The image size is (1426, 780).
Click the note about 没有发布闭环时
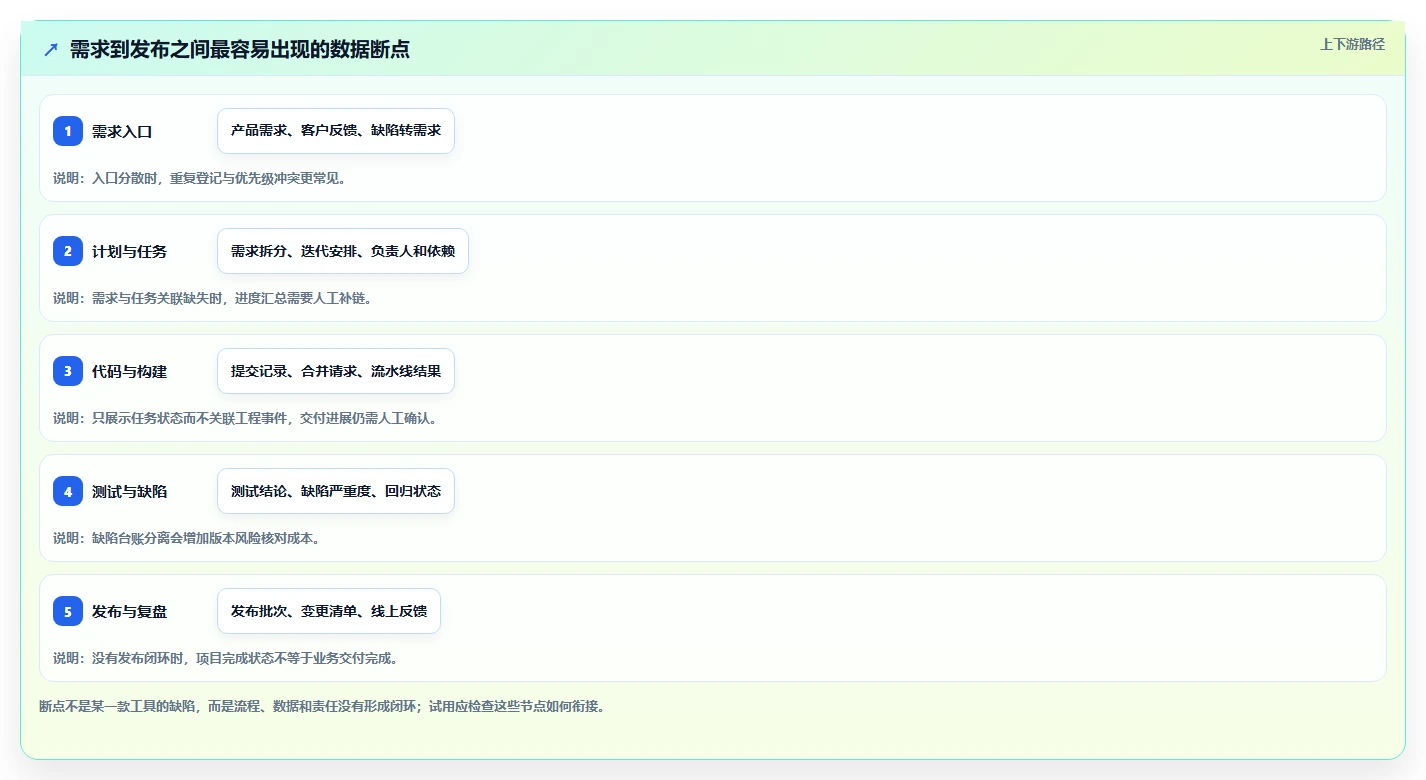pos(226,658)
